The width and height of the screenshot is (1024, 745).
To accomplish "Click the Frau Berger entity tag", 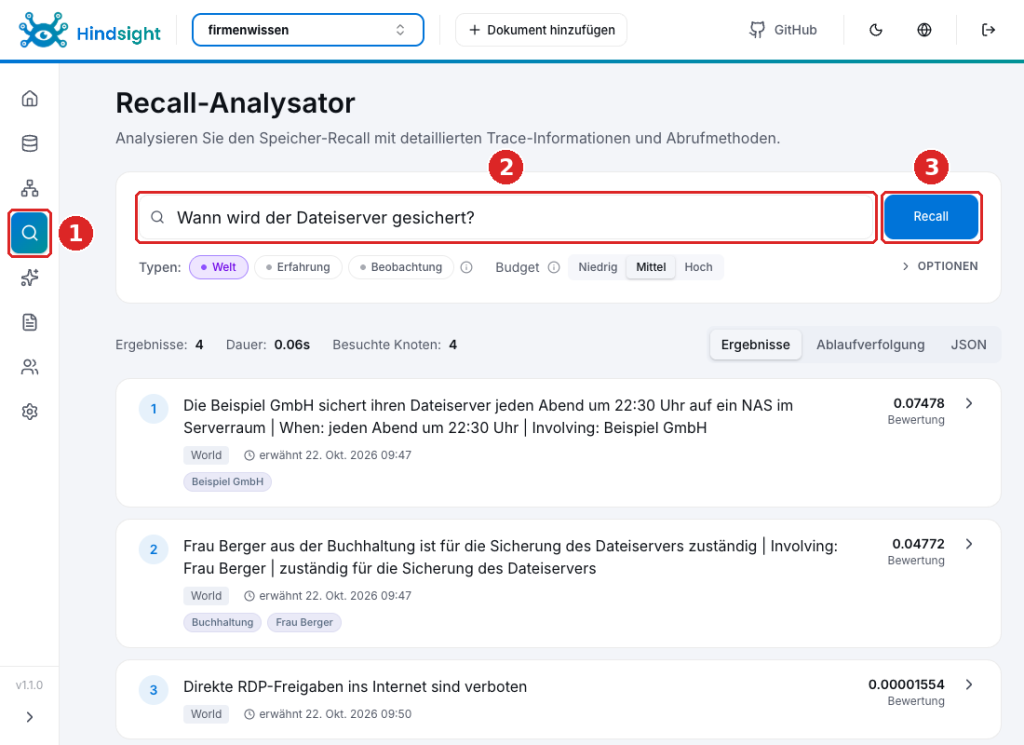I will pyautogui.click(x=304, y=622).
